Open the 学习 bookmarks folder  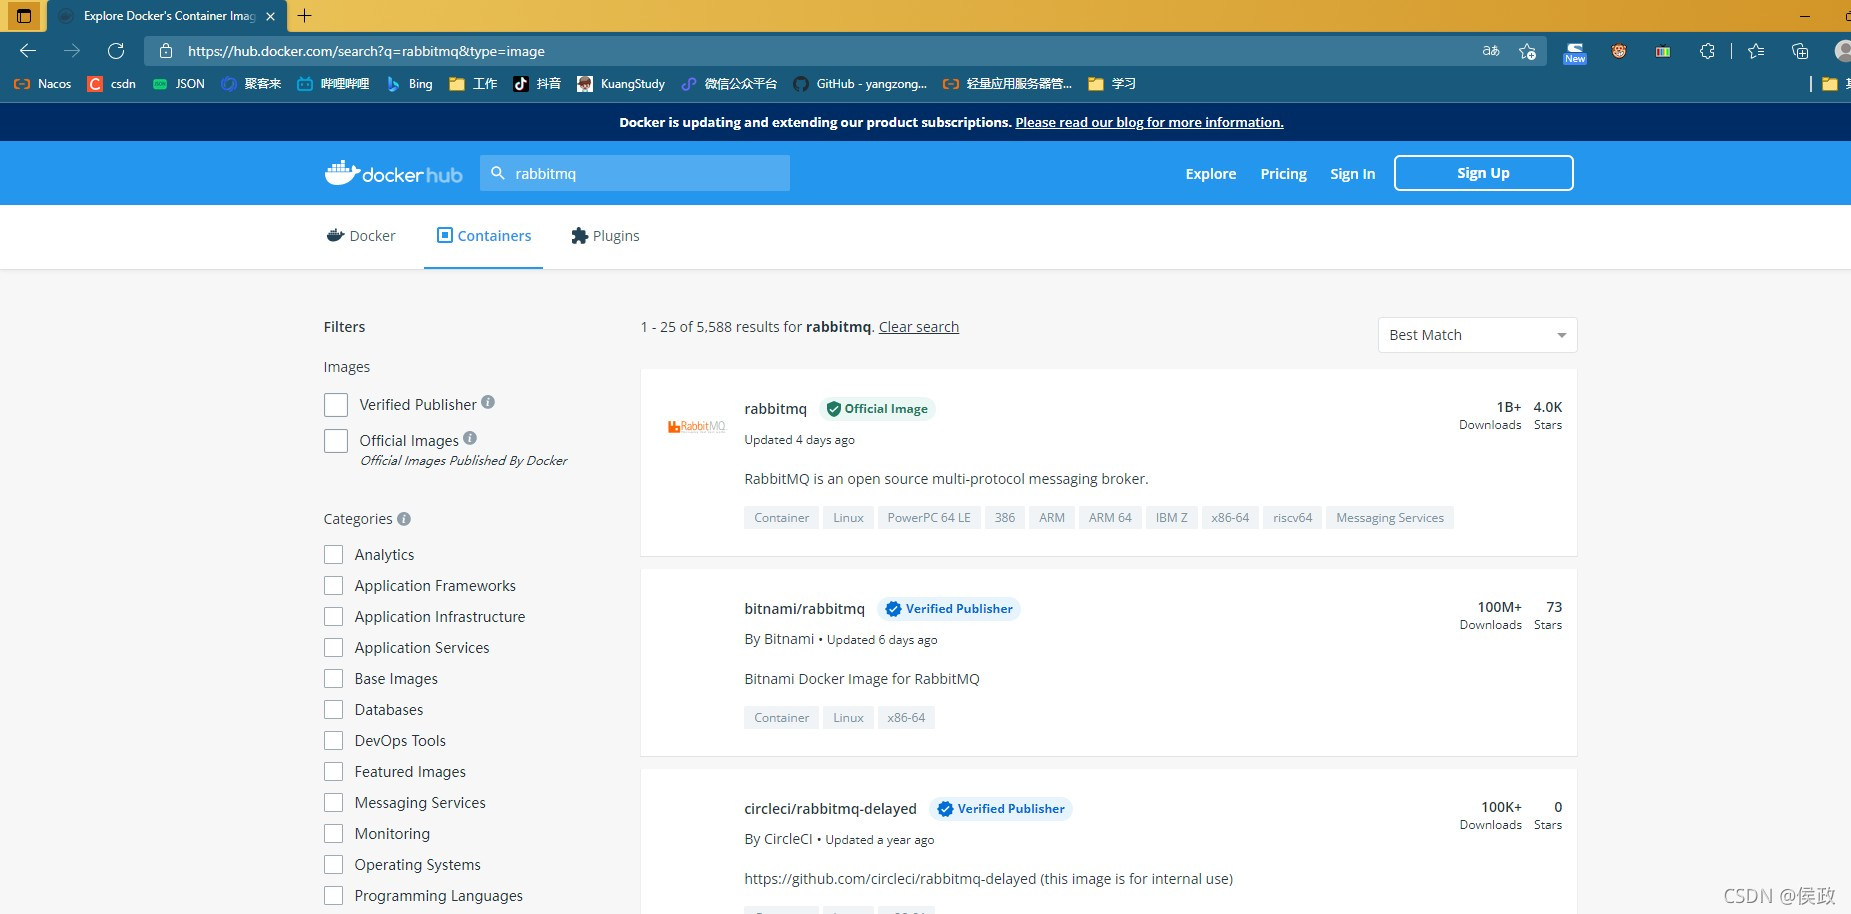click(x=1112, y=84)
